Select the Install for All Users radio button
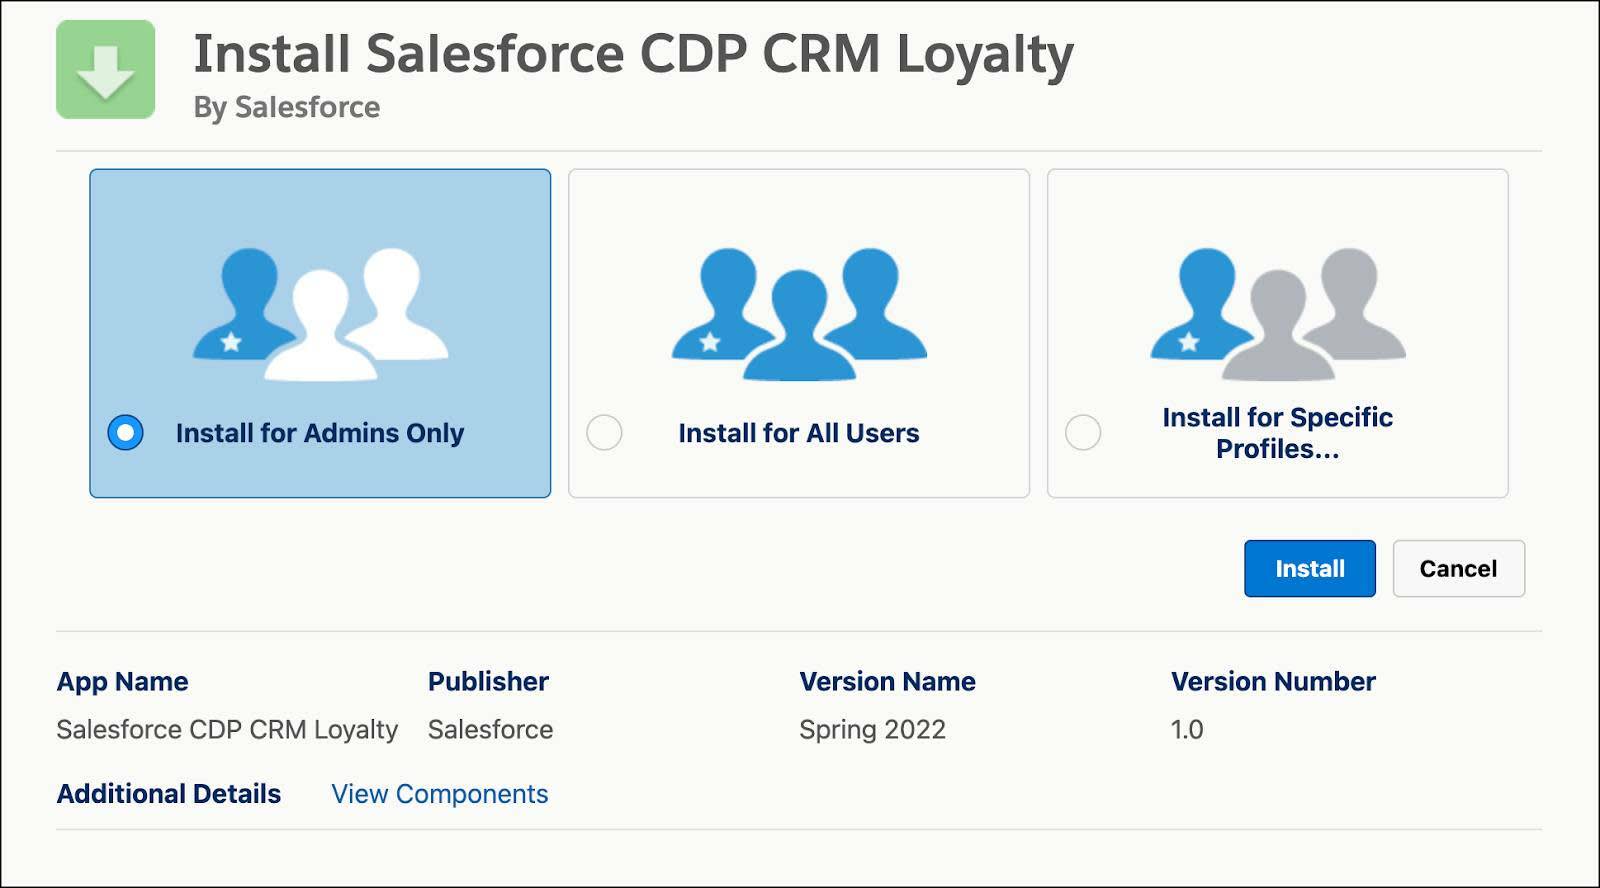This screenshot has width=1600, height=888. click(604, 433)
